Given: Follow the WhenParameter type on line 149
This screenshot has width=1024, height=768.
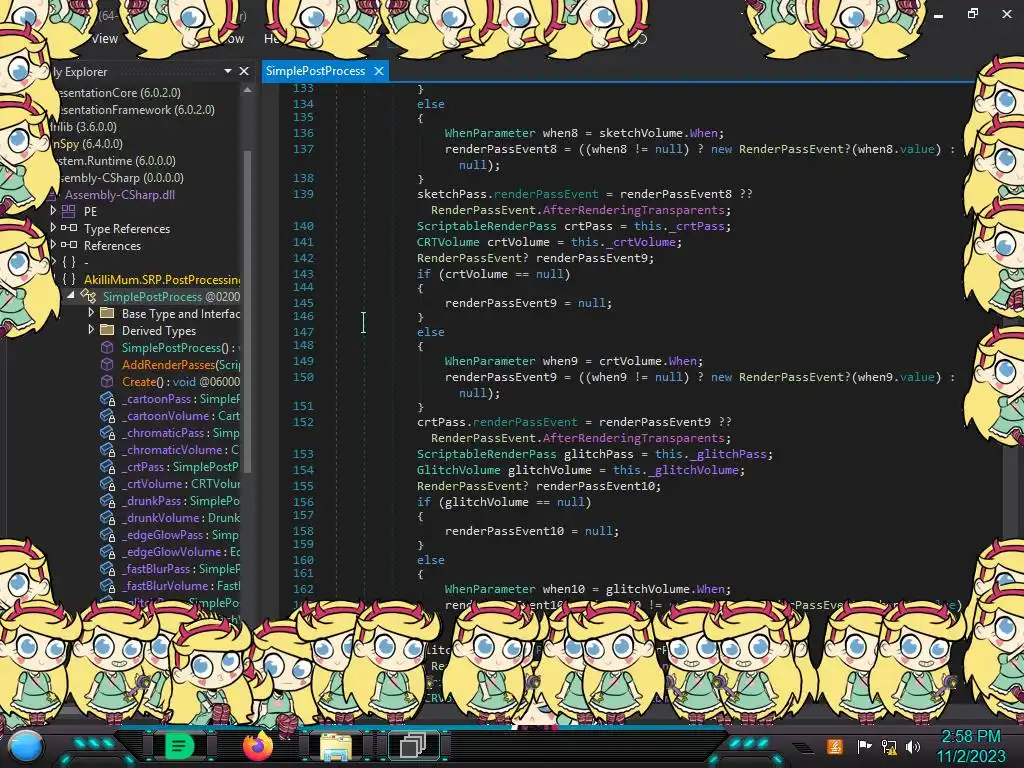Looking at the screenshot, I should [490, 360].
